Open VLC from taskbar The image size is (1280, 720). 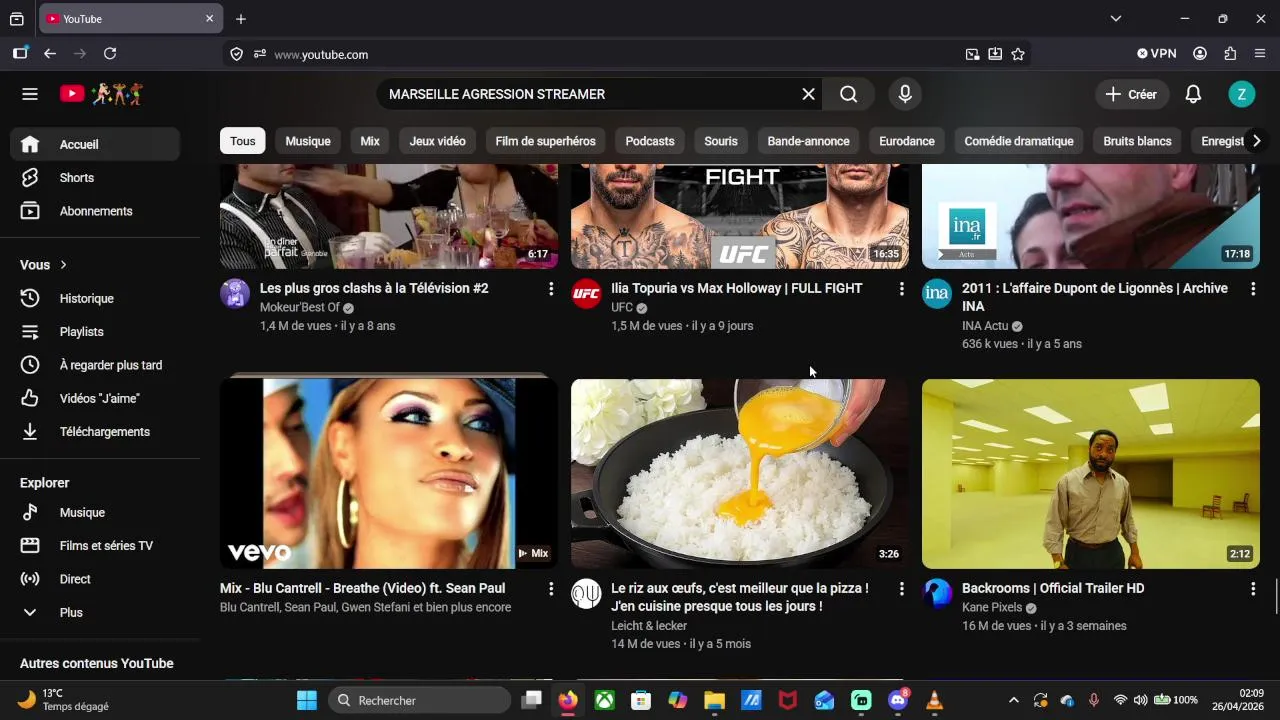pos(935,700)
